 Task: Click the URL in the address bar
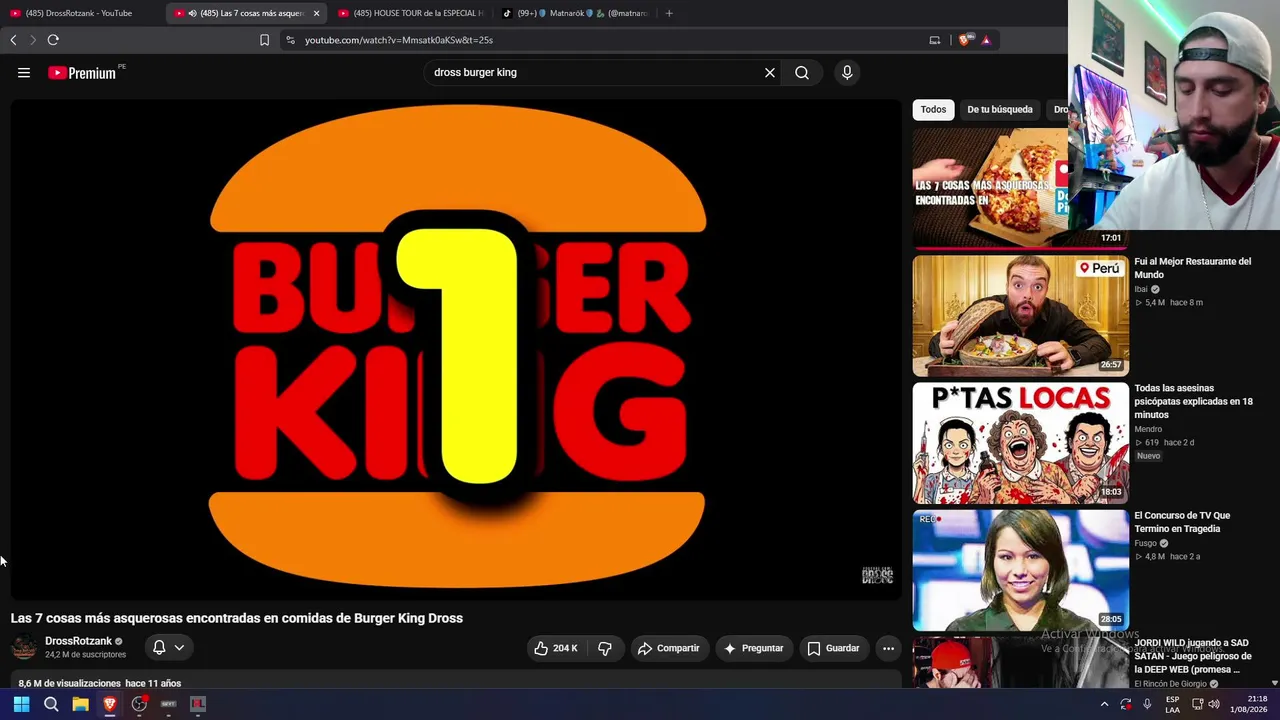point(399,40)
